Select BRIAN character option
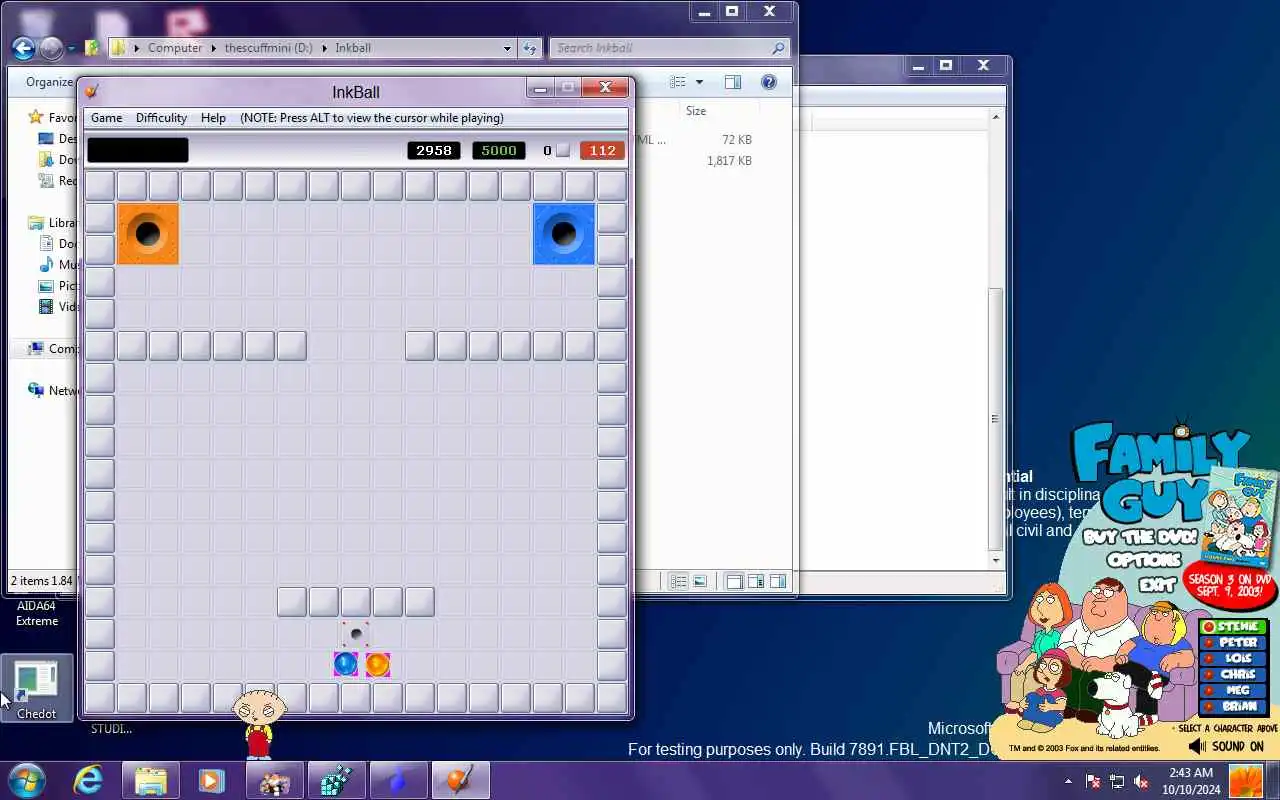Viewport: 1280px width, 800px height. (1232, 706)
